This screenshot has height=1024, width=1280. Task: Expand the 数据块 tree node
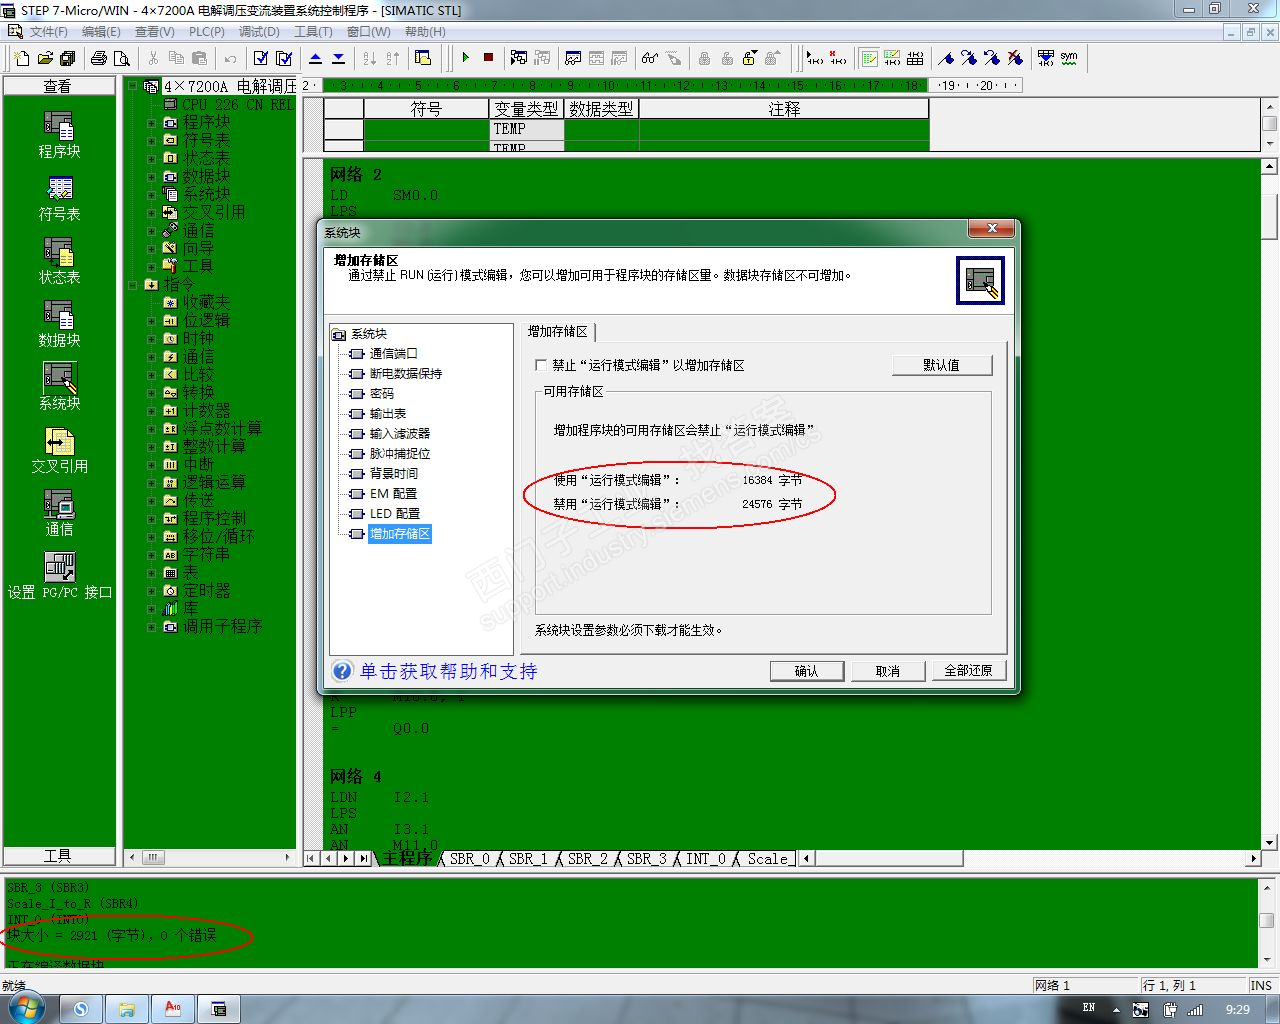tap(152, 177)
